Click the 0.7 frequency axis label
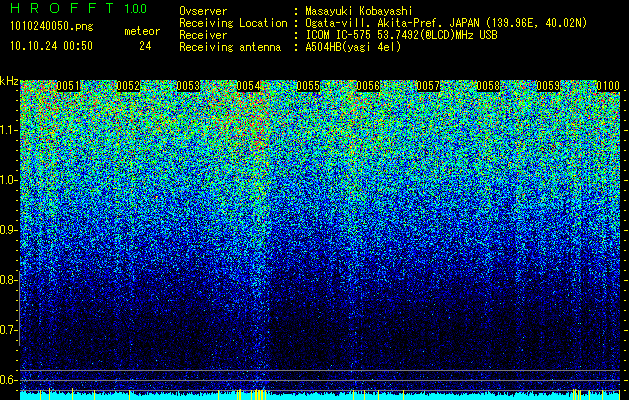 pyautogui.click(x=8, y=330)
